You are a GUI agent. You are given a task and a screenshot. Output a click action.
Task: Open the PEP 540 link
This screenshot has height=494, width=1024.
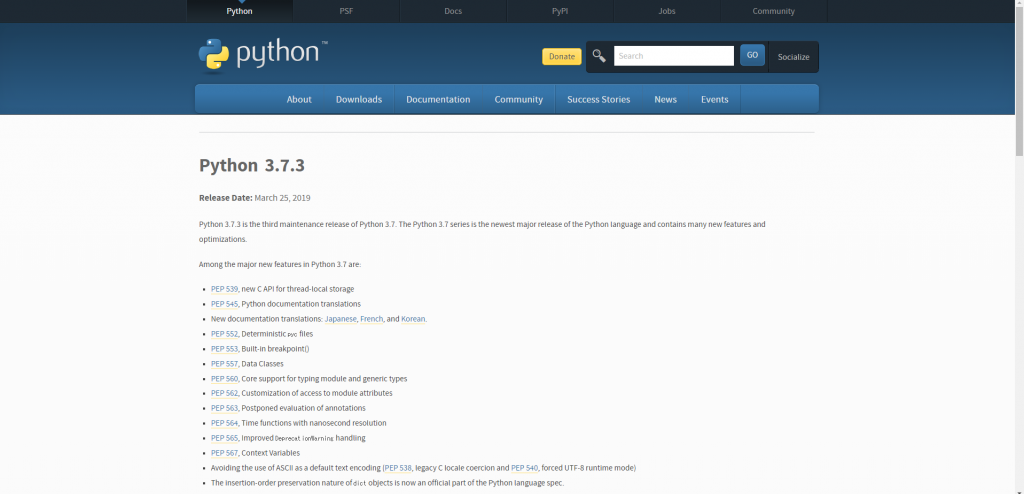coord(524,468)
